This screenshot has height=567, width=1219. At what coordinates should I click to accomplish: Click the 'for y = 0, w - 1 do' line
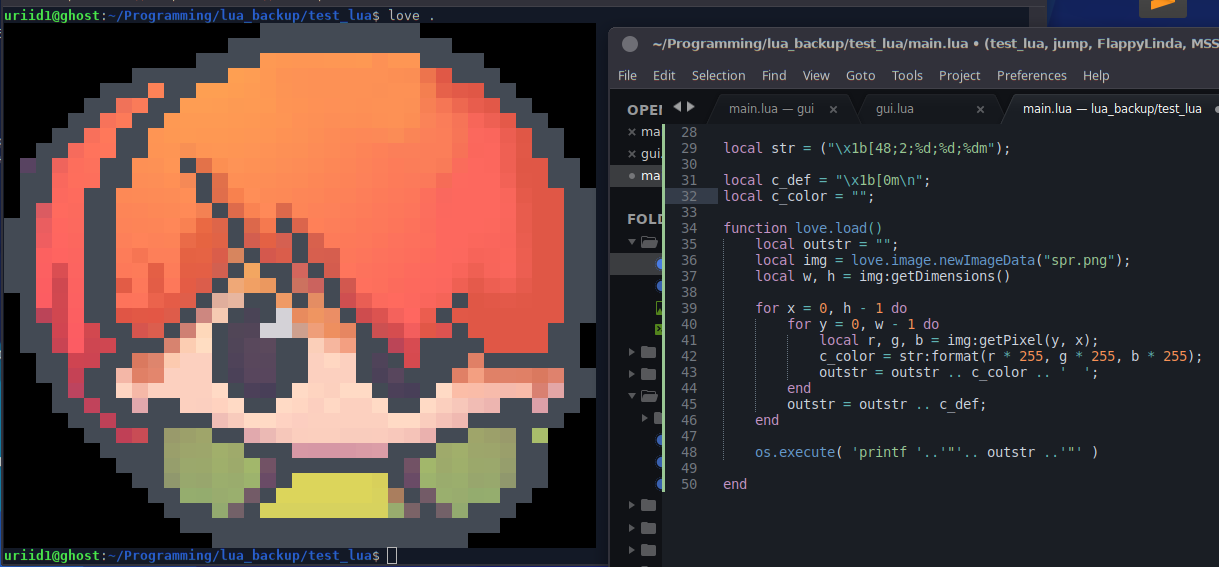[863, 324]
